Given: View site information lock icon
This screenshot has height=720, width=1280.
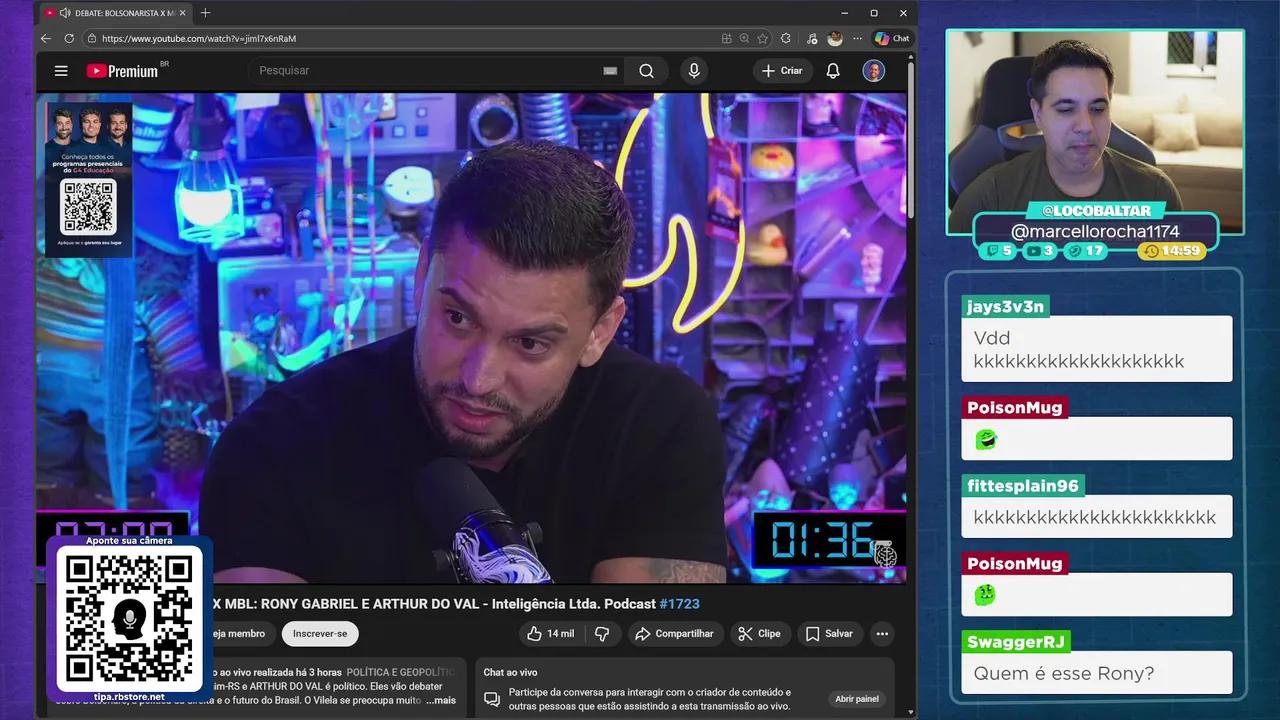Looking at the screenshot, I should point(92,38).
